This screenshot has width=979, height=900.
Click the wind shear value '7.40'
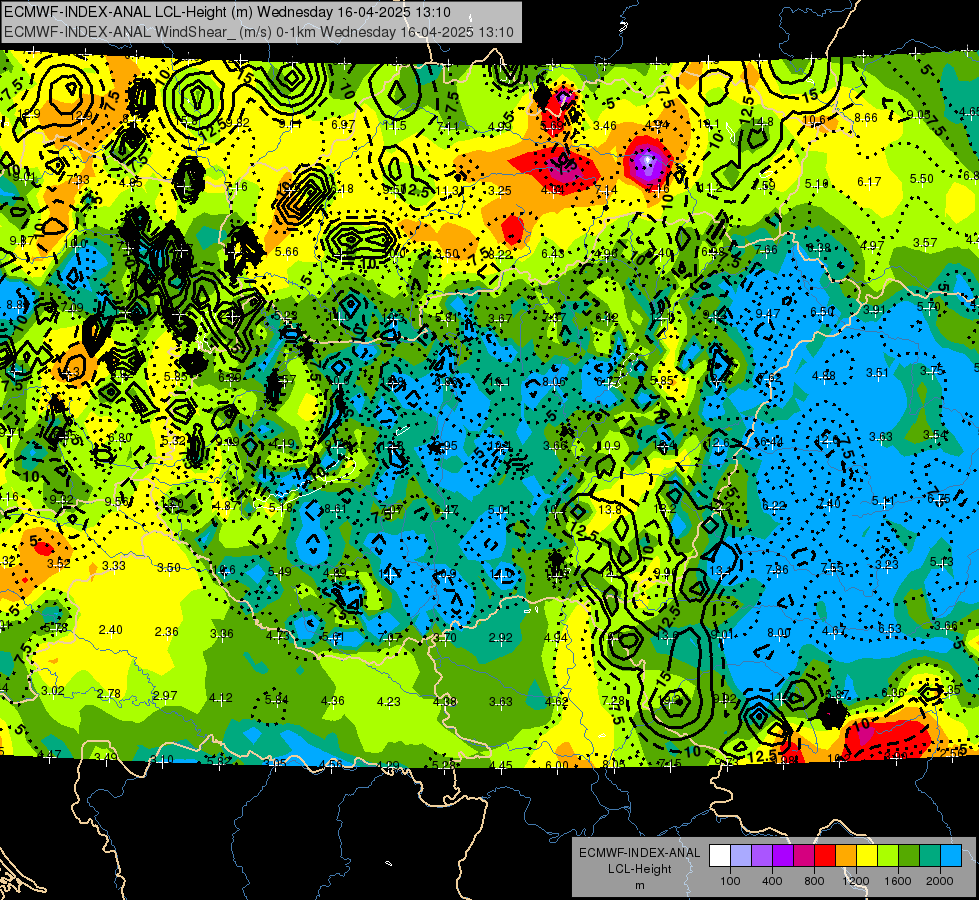point(829,504)
